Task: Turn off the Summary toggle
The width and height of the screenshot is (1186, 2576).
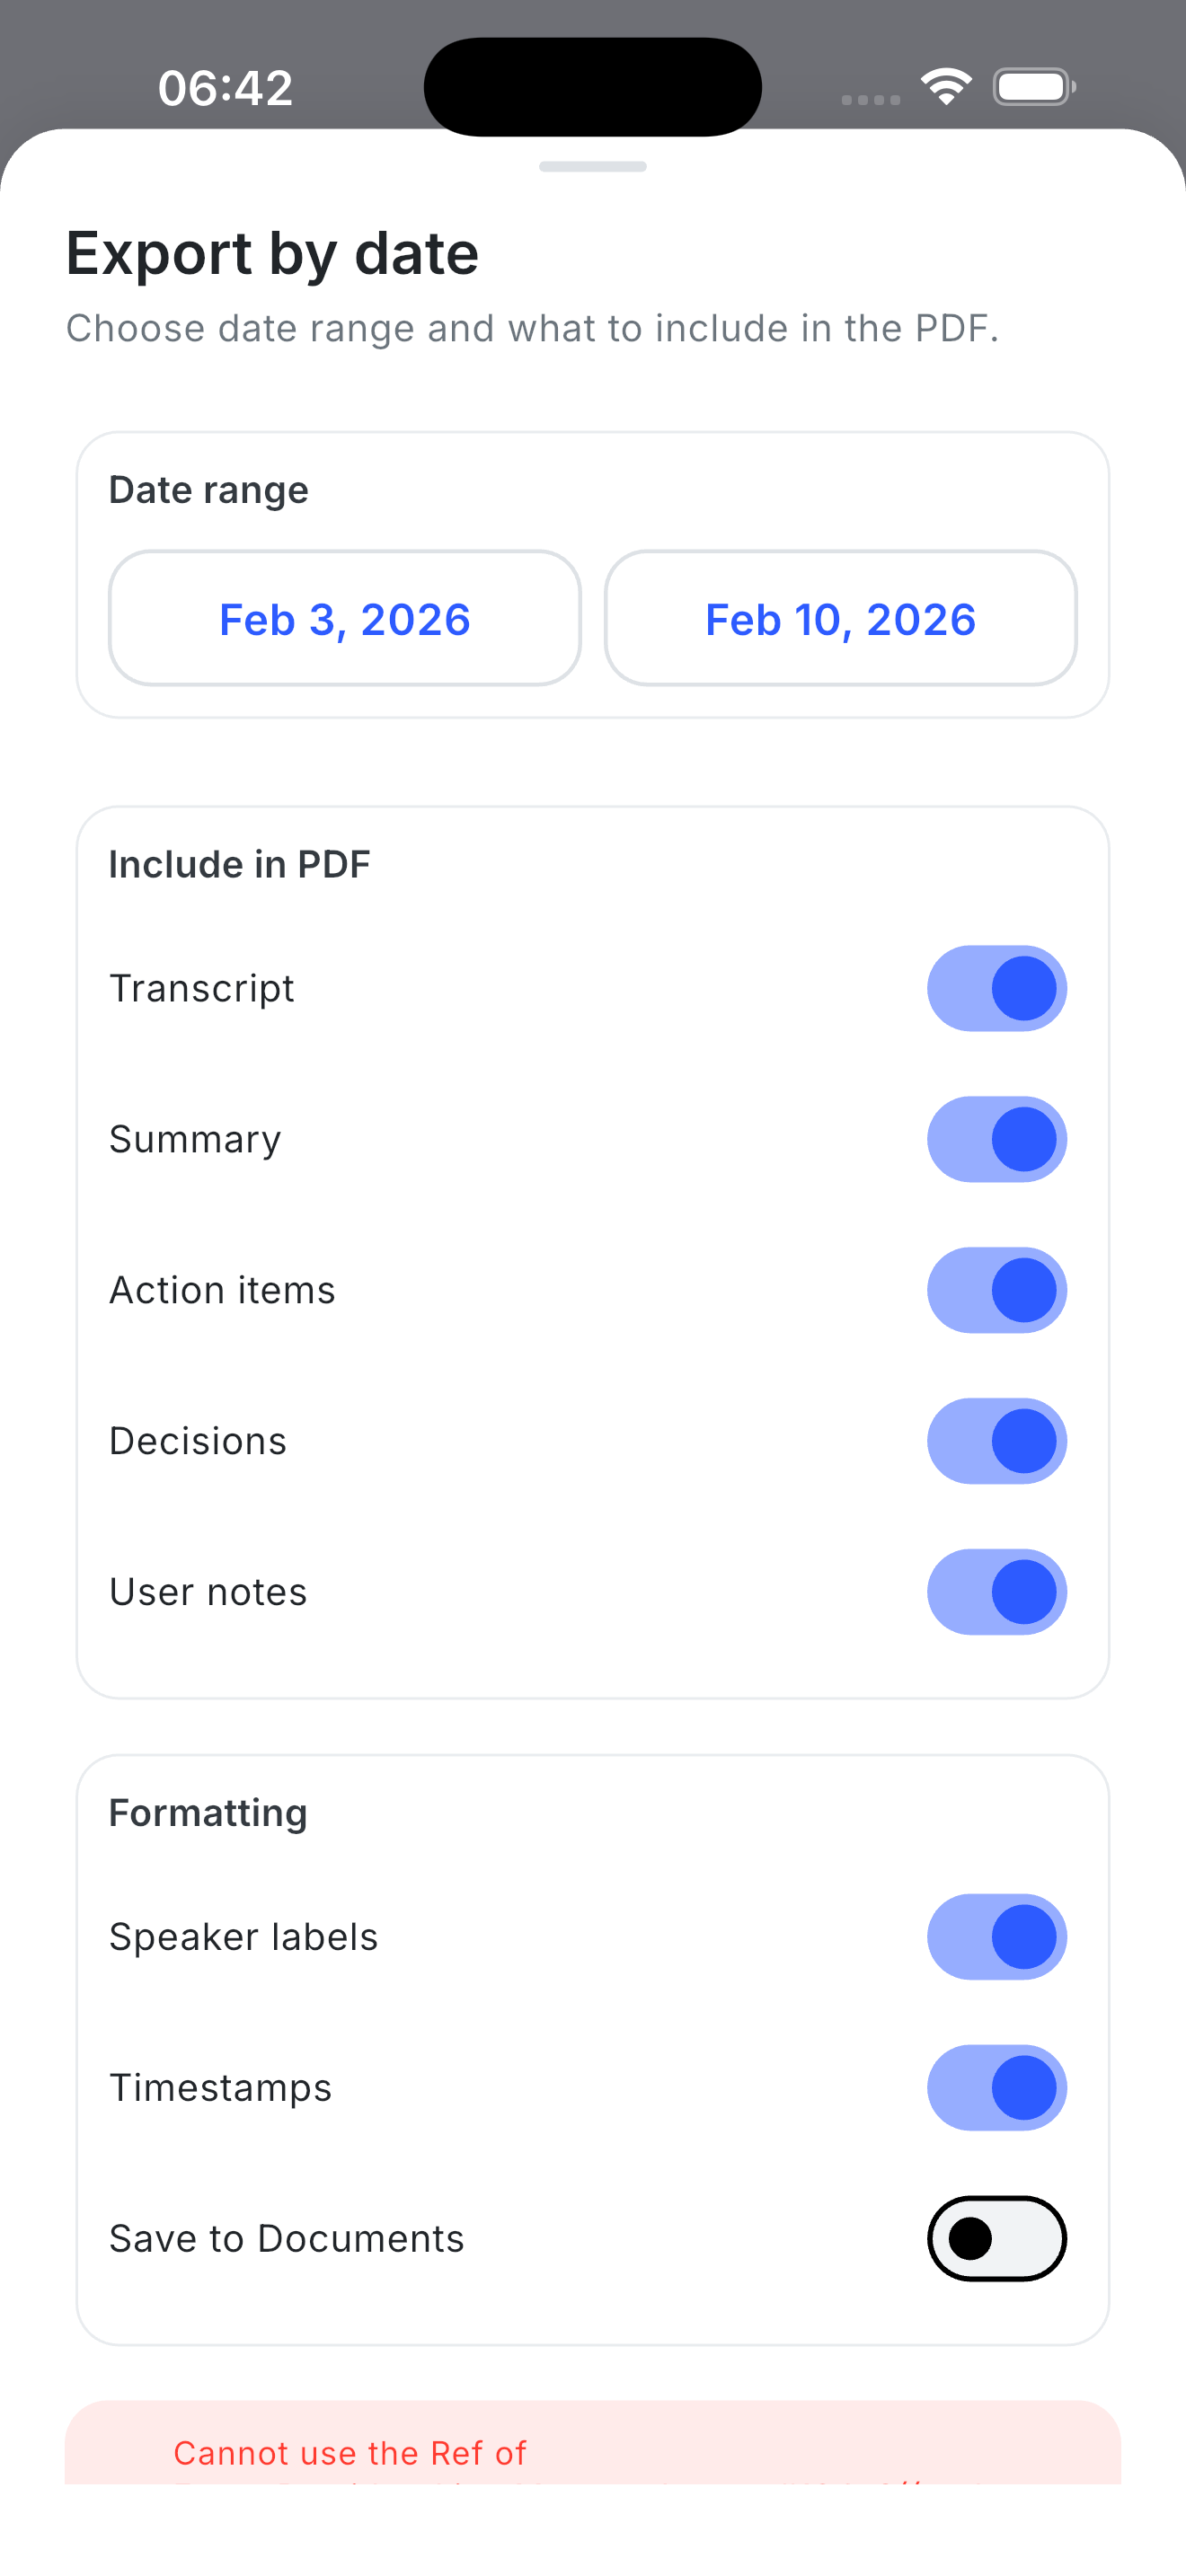Action: coord(996,1138)
